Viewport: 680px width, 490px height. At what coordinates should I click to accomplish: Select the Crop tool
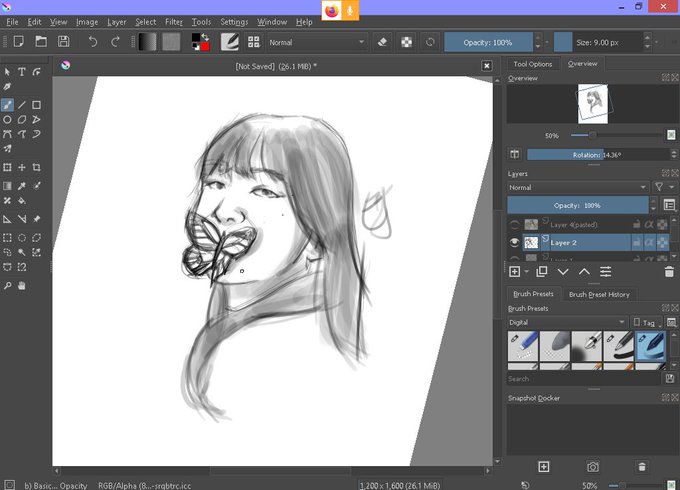click(x=36, y=167)
